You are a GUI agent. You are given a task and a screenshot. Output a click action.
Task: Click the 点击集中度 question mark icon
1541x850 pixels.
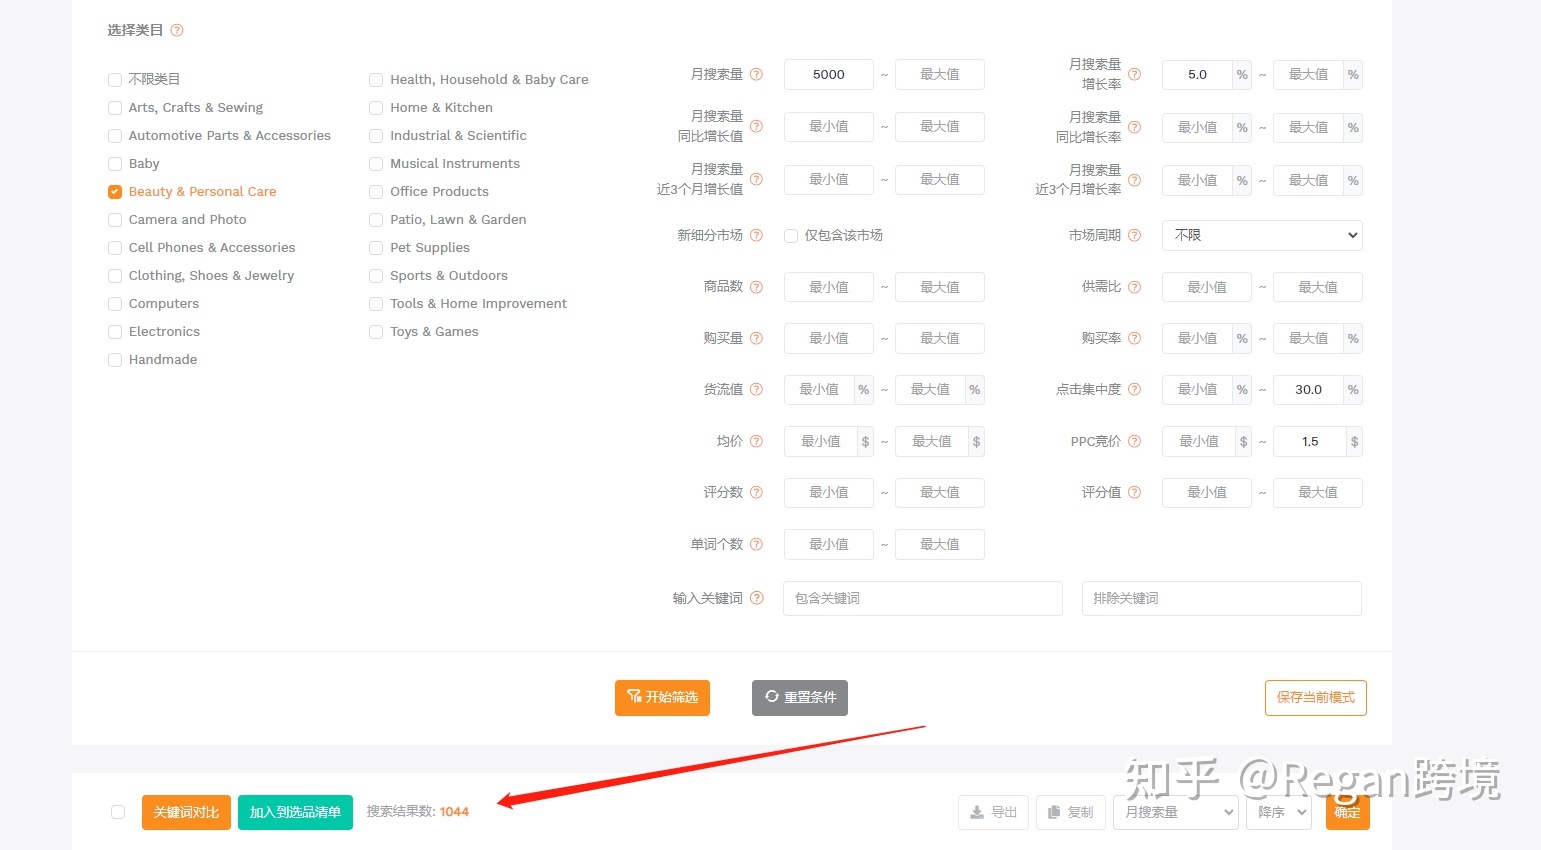coord(1134,389)
